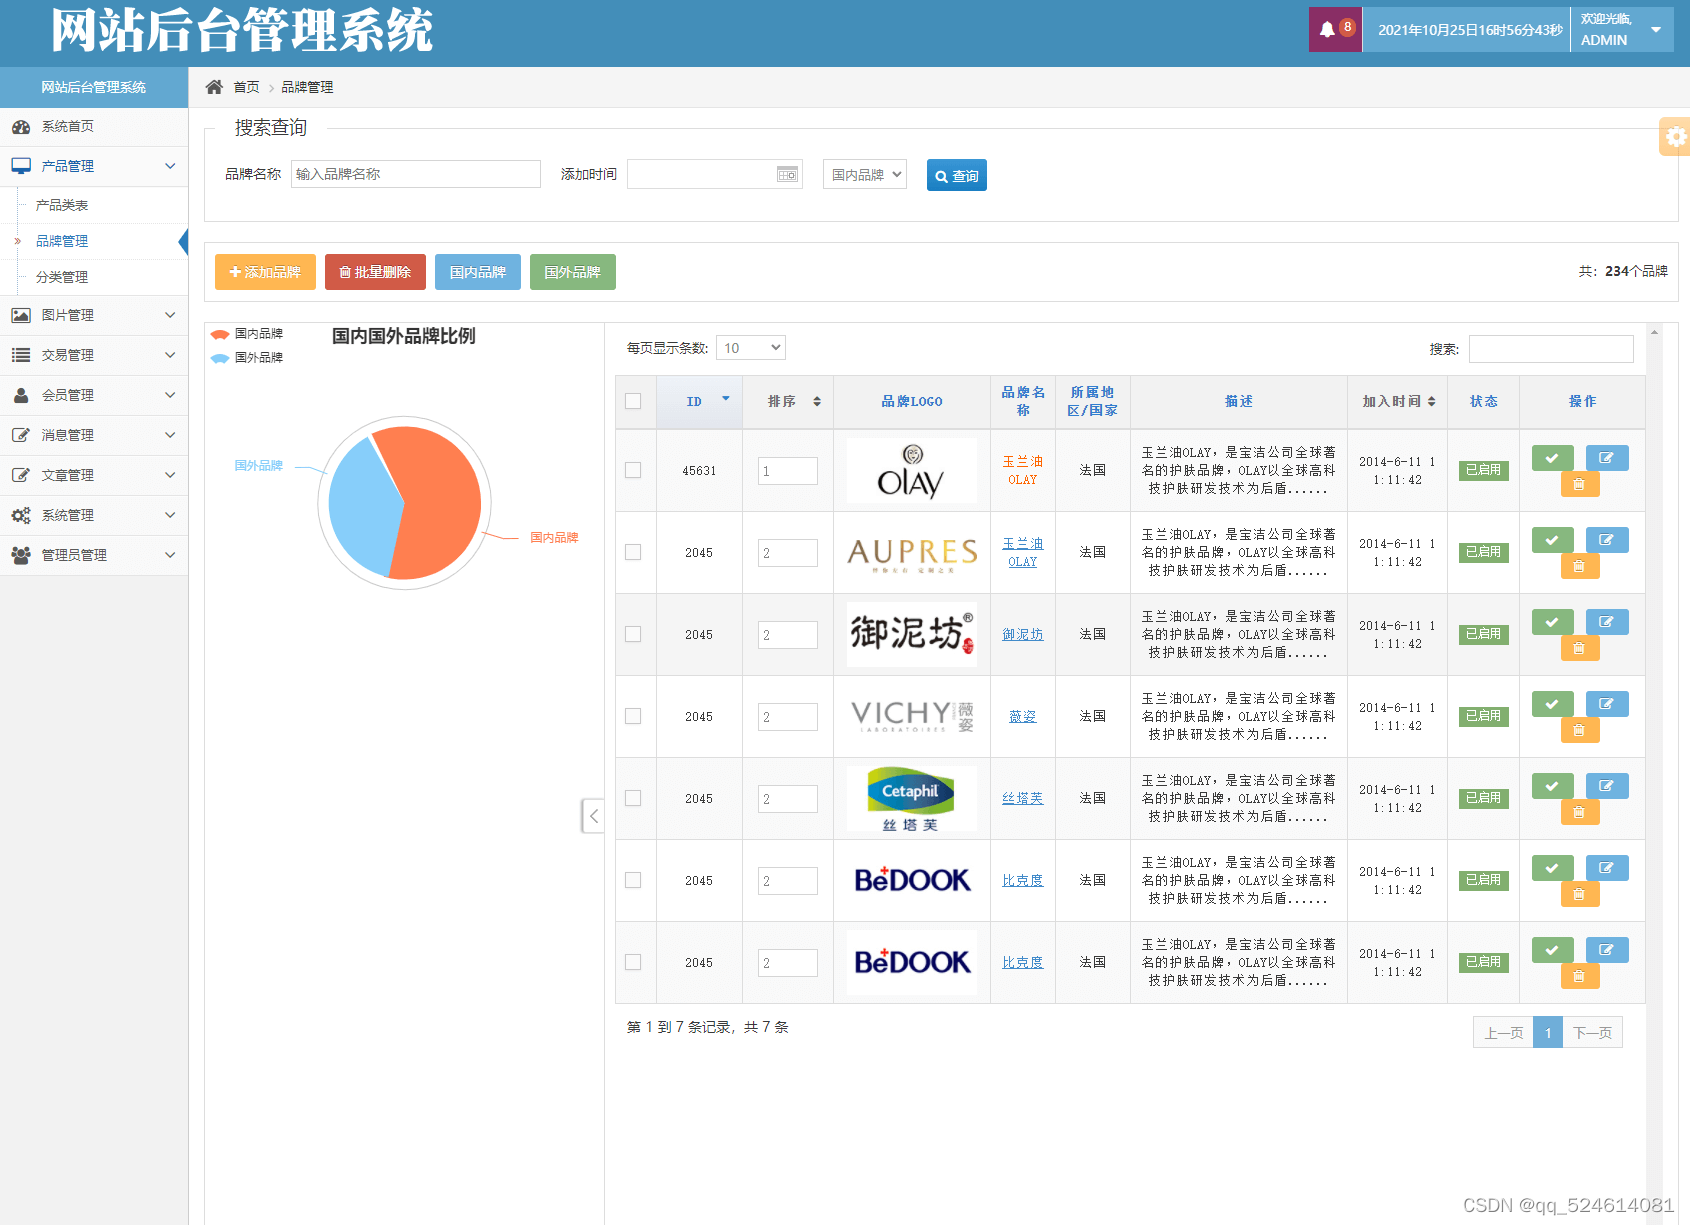Screen dimensions: 1690x1225
Task: Focus the table 搜索 input box
Action: [x=1551, y=349]
